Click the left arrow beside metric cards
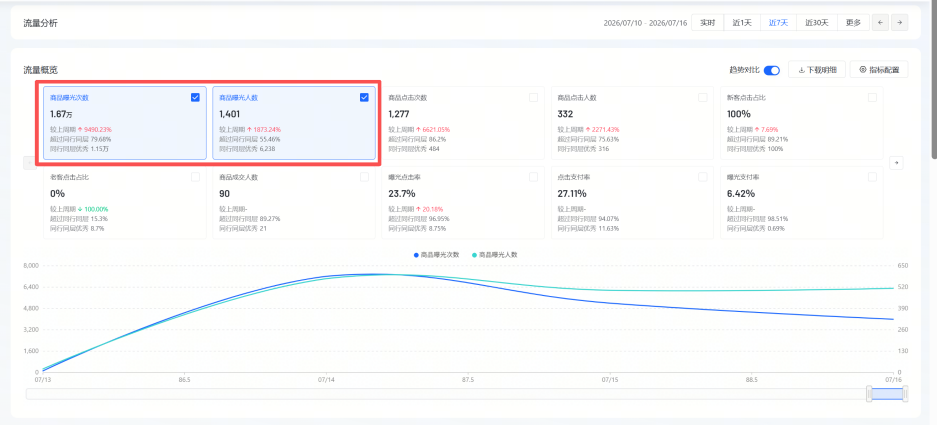Screen dimensions: 937x425 point(30,163)
